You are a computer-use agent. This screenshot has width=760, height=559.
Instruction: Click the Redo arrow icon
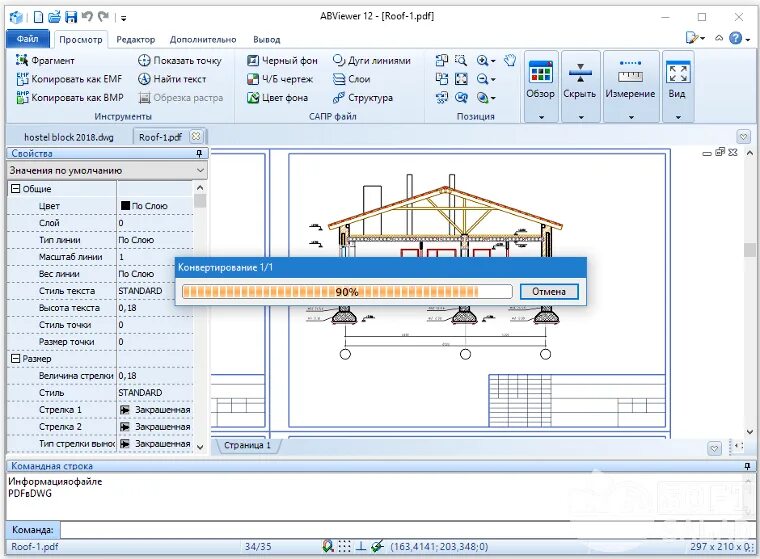tap(103, 17)
